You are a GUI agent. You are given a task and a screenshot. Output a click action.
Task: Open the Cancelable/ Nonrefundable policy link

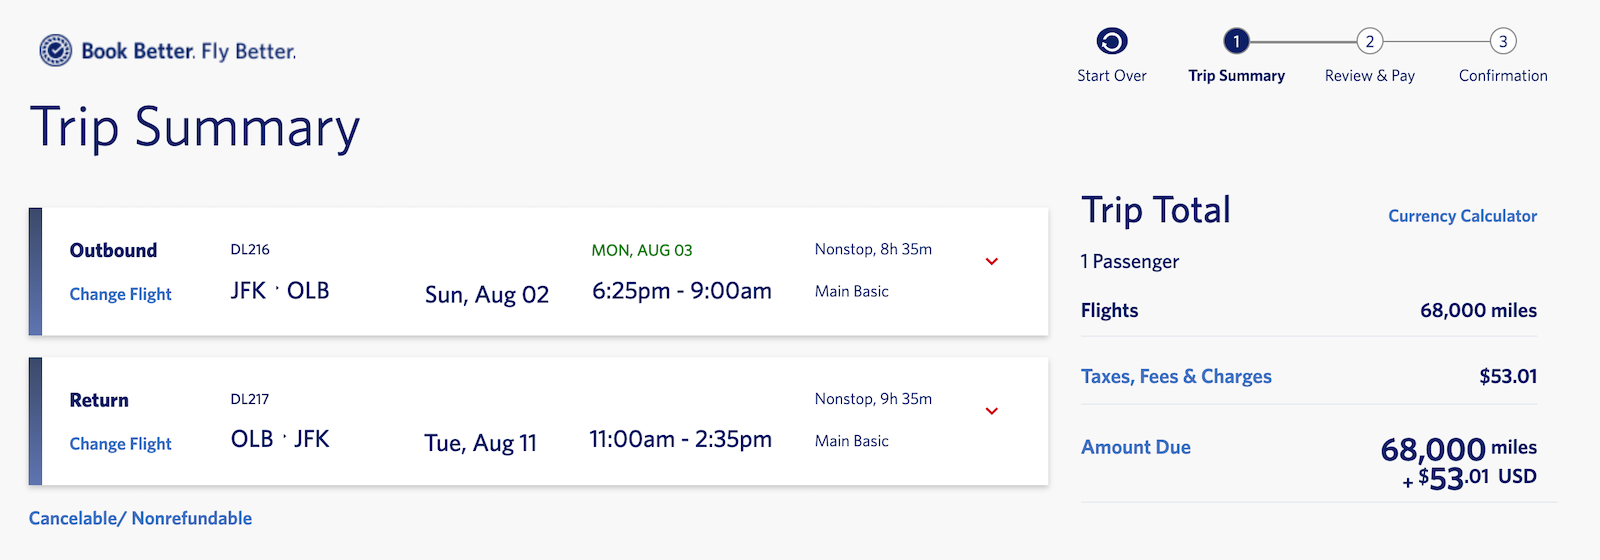140,518
